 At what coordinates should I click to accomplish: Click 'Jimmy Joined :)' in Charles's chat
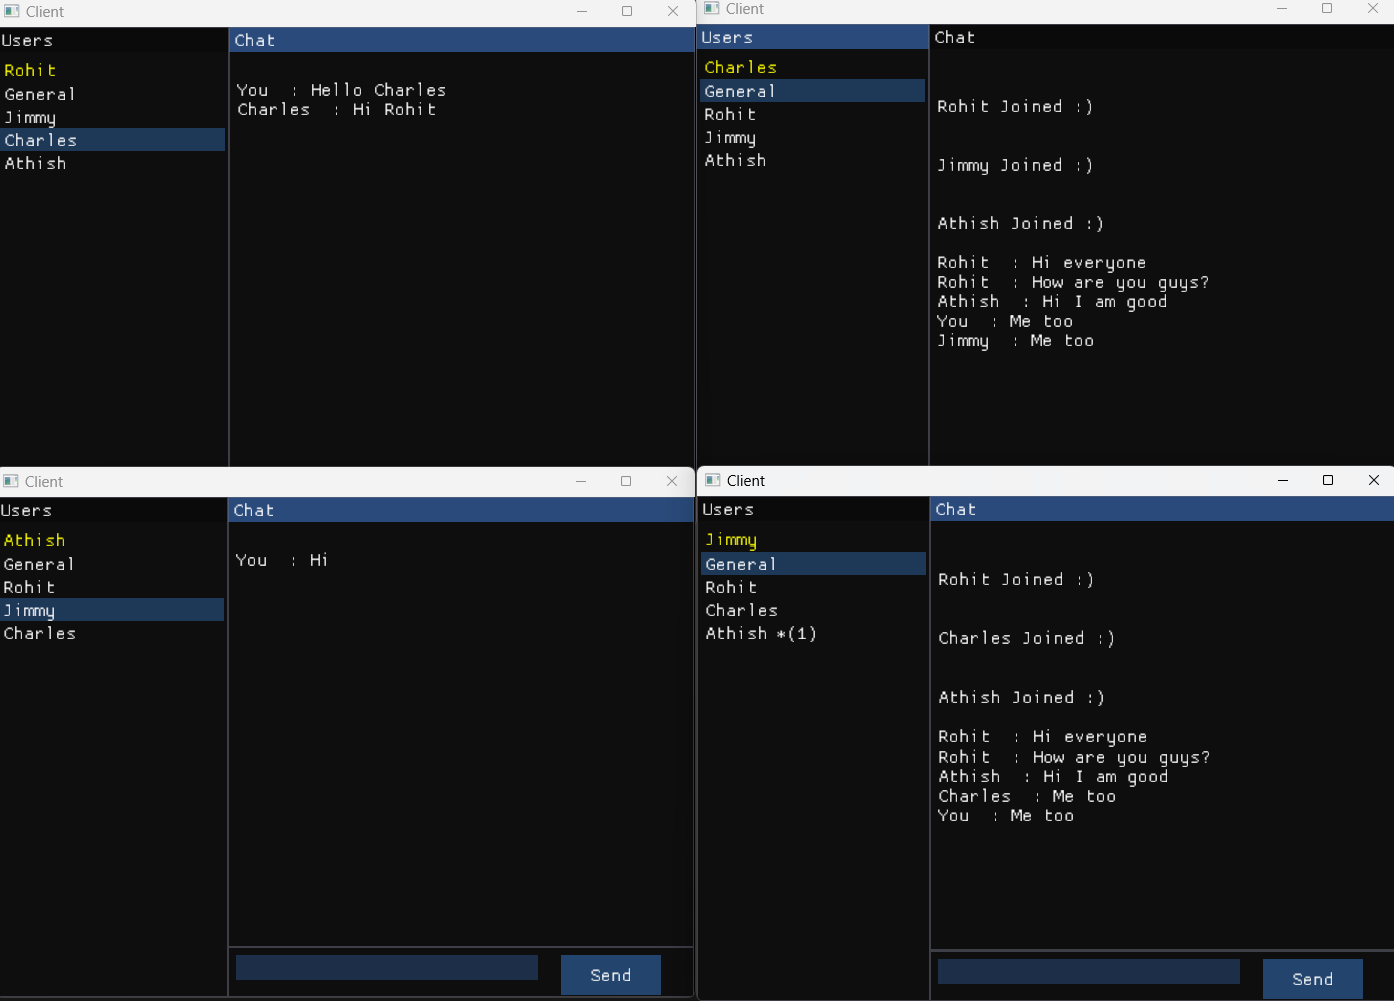pyautogui.click(x=1015, y=165)
